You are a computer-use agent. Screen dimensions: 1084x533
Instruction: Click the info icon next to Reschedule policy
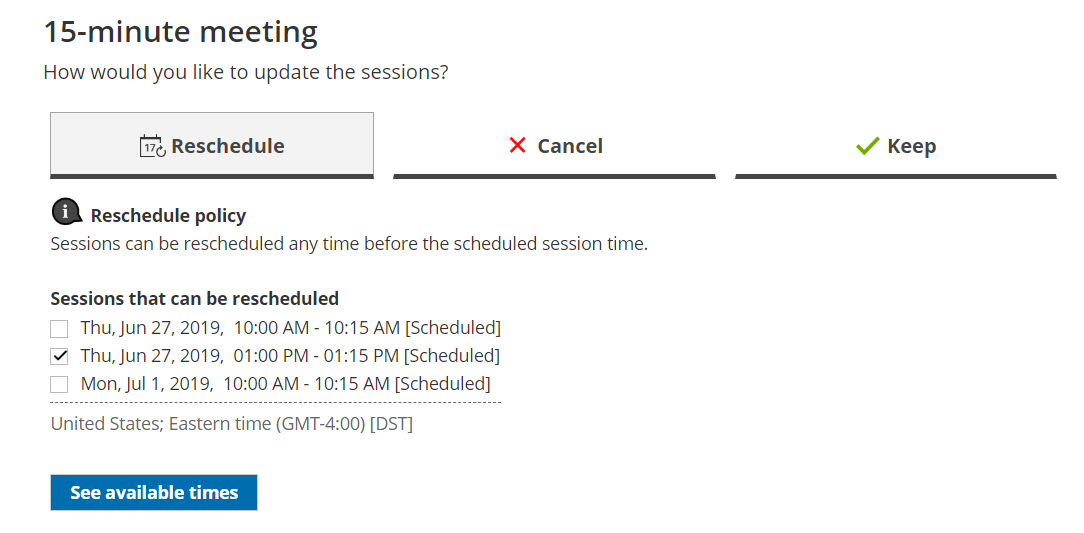66,213
